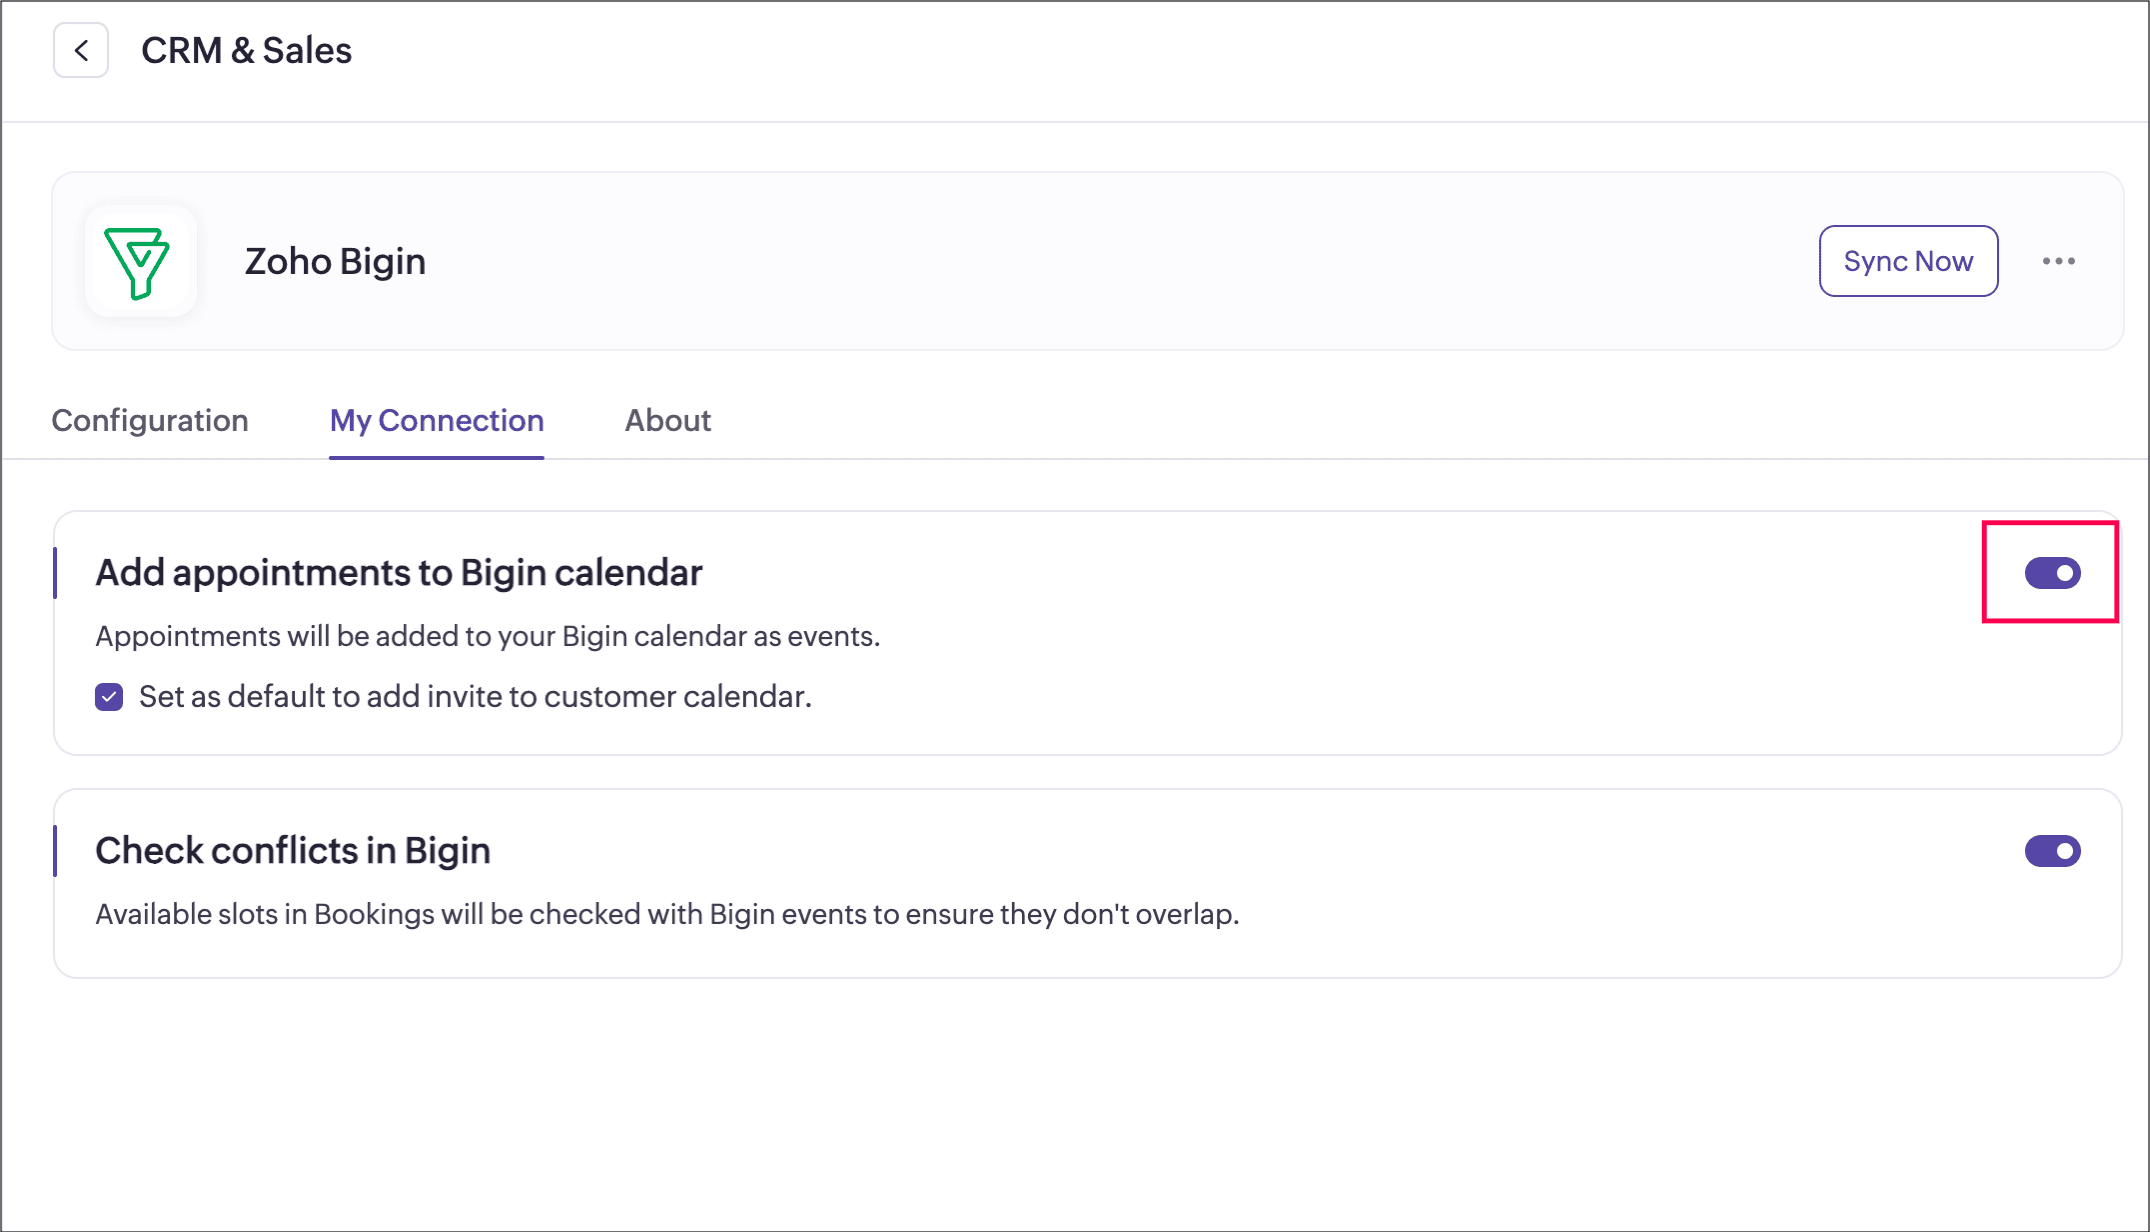Viewport: 2150px width, 1232px height.
Task: Click the Zoho Bigin logo icon
Action: [x=140, y=262]
